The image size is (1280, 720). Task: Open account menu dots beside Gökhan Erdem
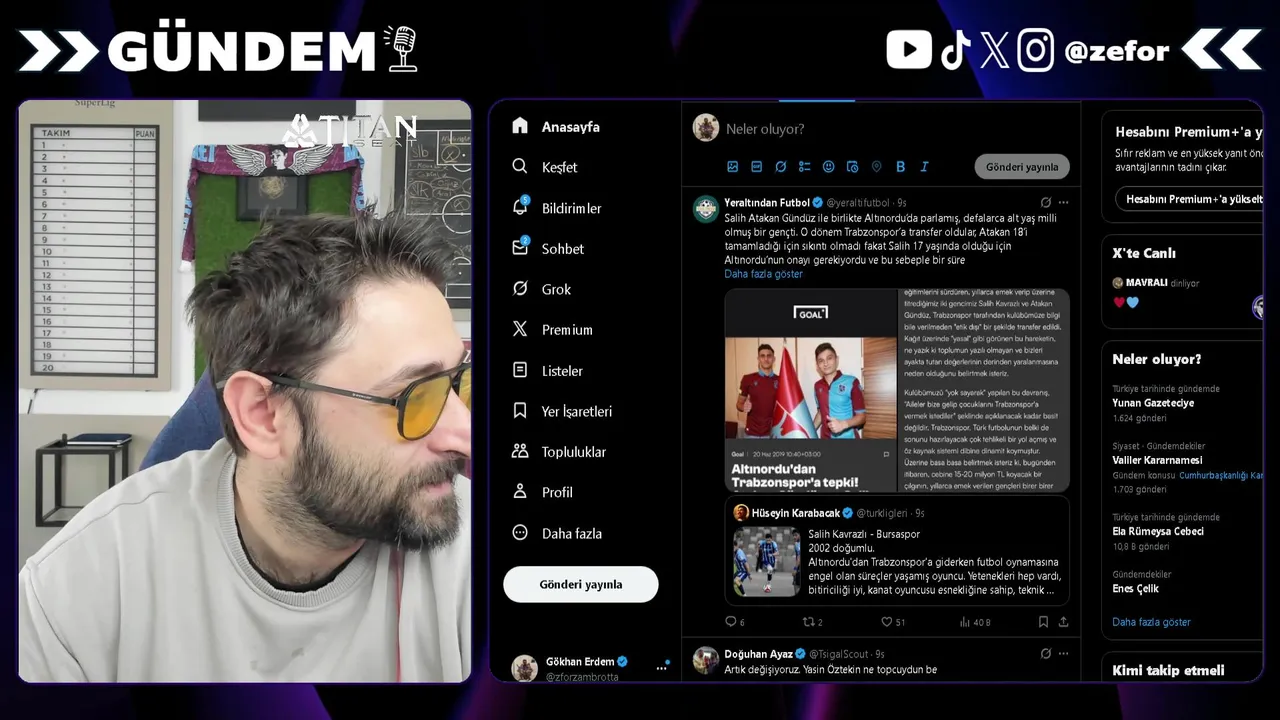click(662, 667)
